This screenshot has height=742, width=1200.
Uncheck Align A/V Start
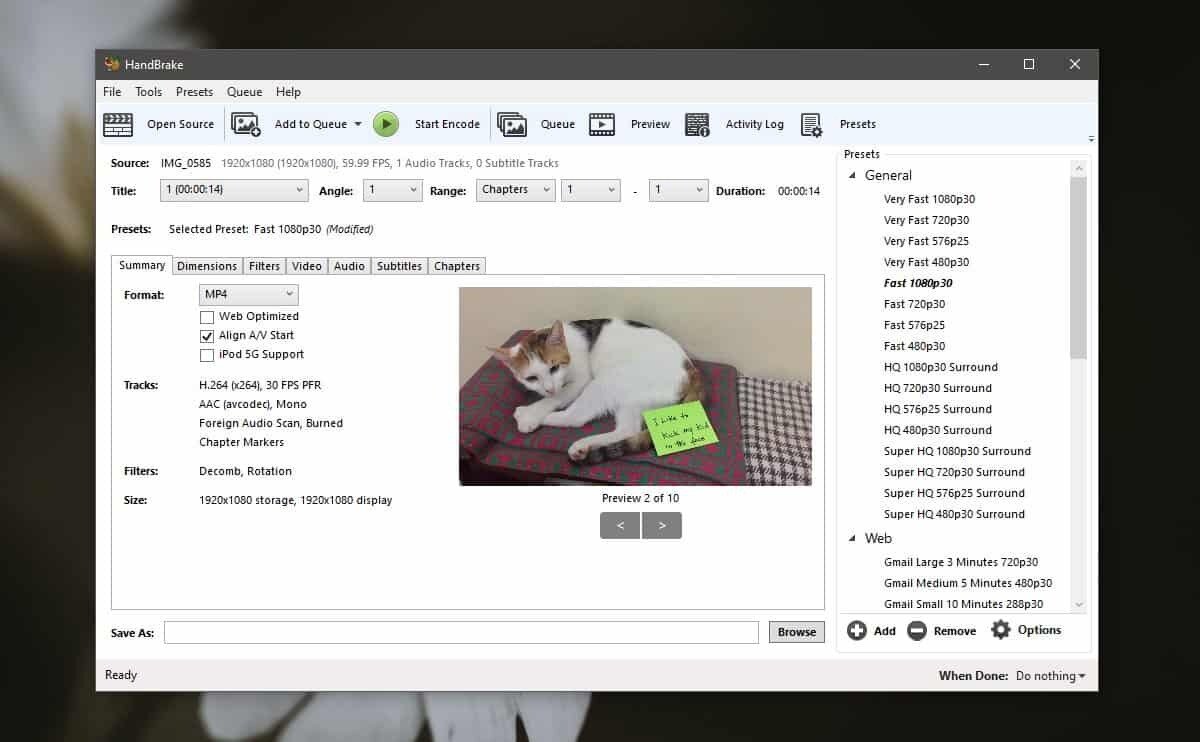tap(207, 336)
